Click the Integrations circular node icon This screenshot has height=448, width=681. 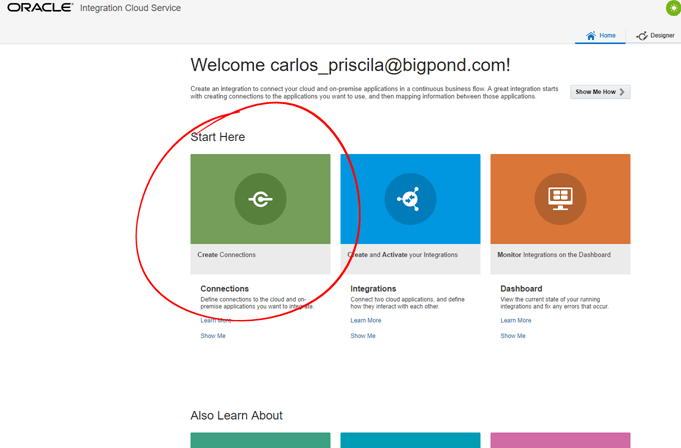[410, 199]
